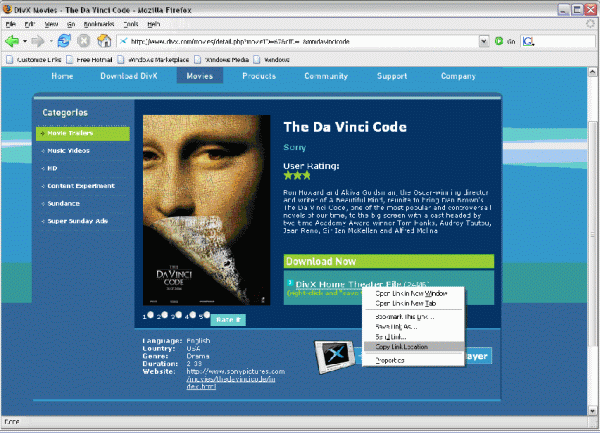Open the Back button history dropdown arrow
The image size is (600, 433).
tap(24, 41)
